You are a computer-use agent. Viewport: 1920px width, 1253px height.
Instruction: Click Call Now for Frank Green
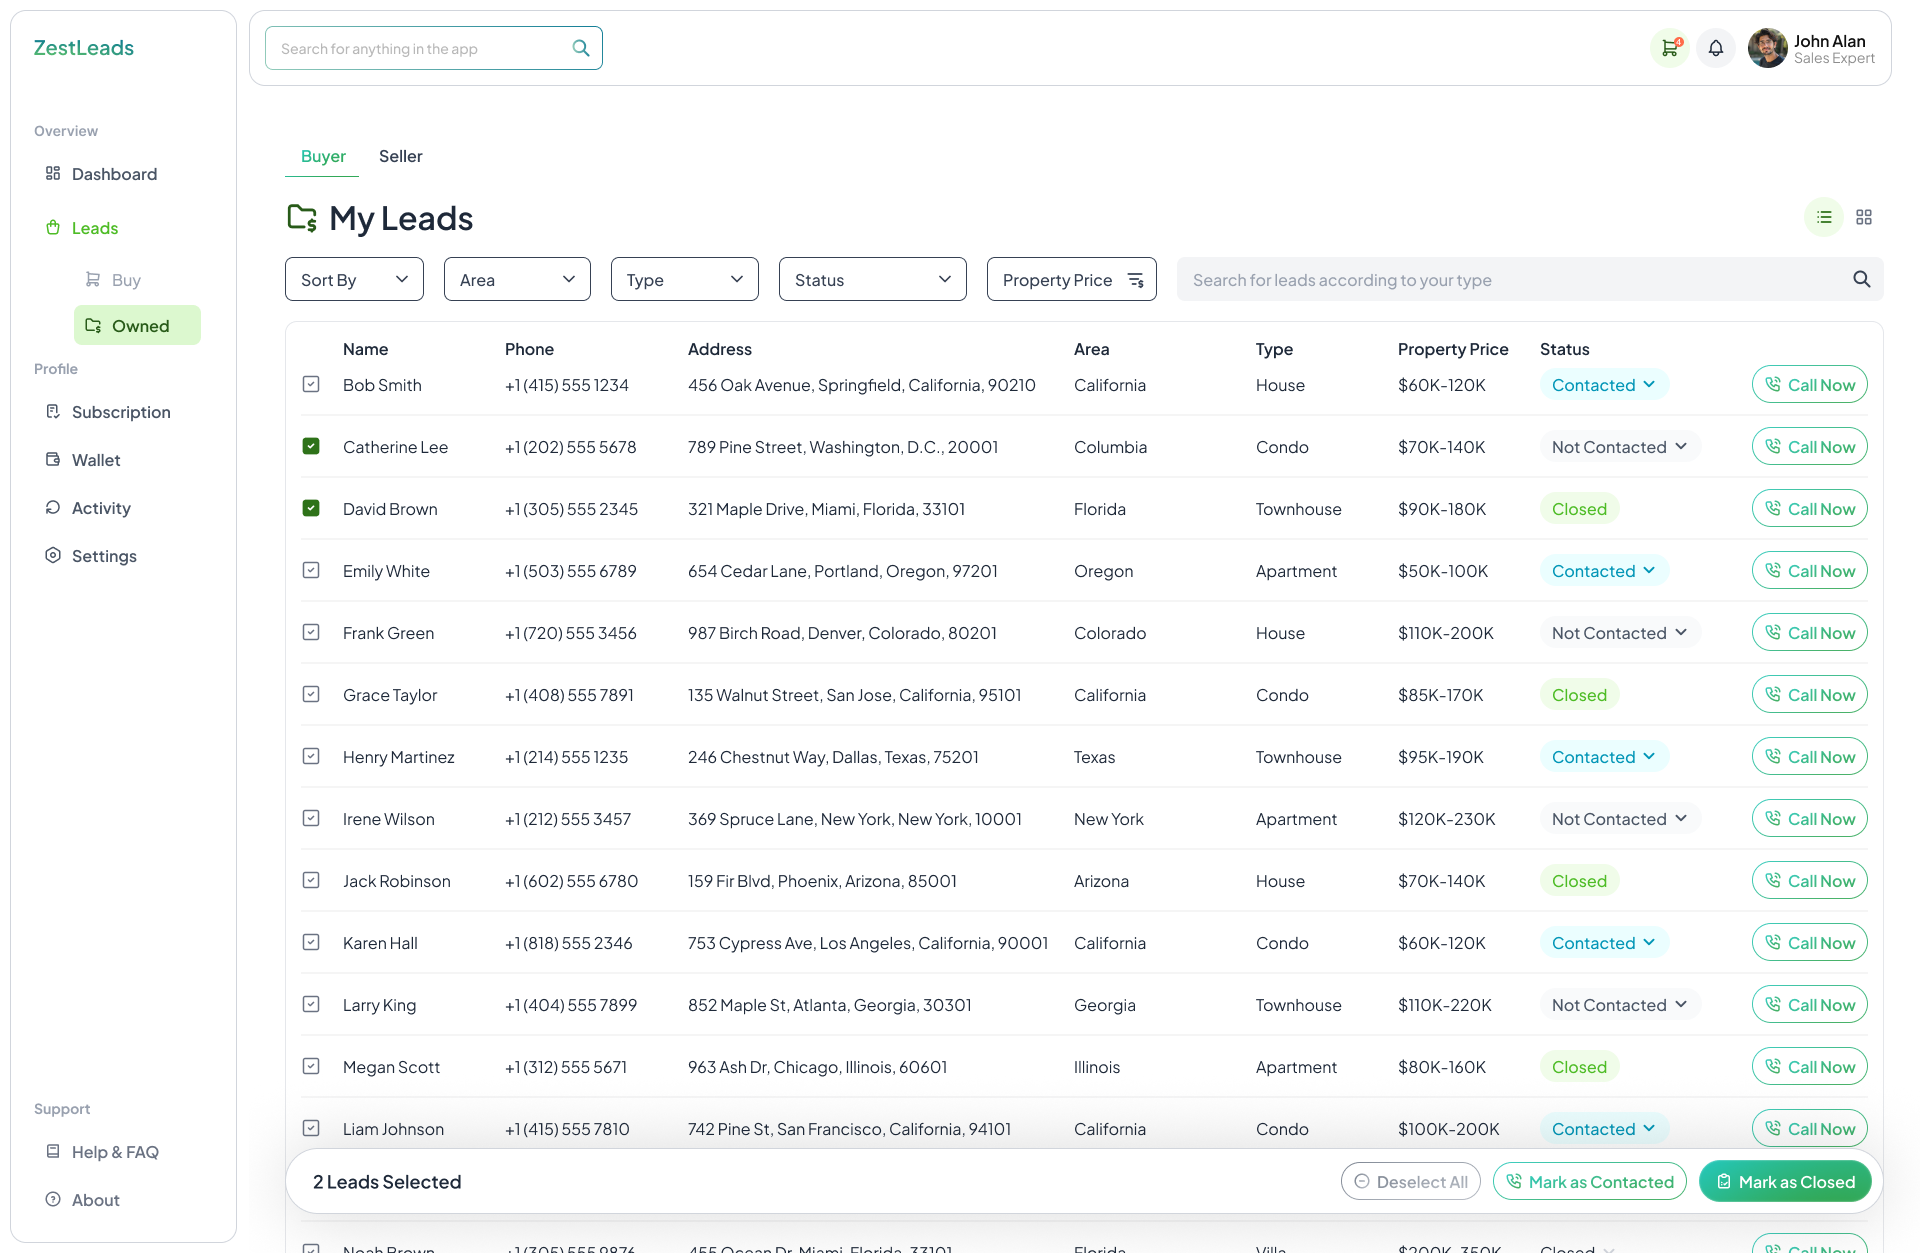1809,632
